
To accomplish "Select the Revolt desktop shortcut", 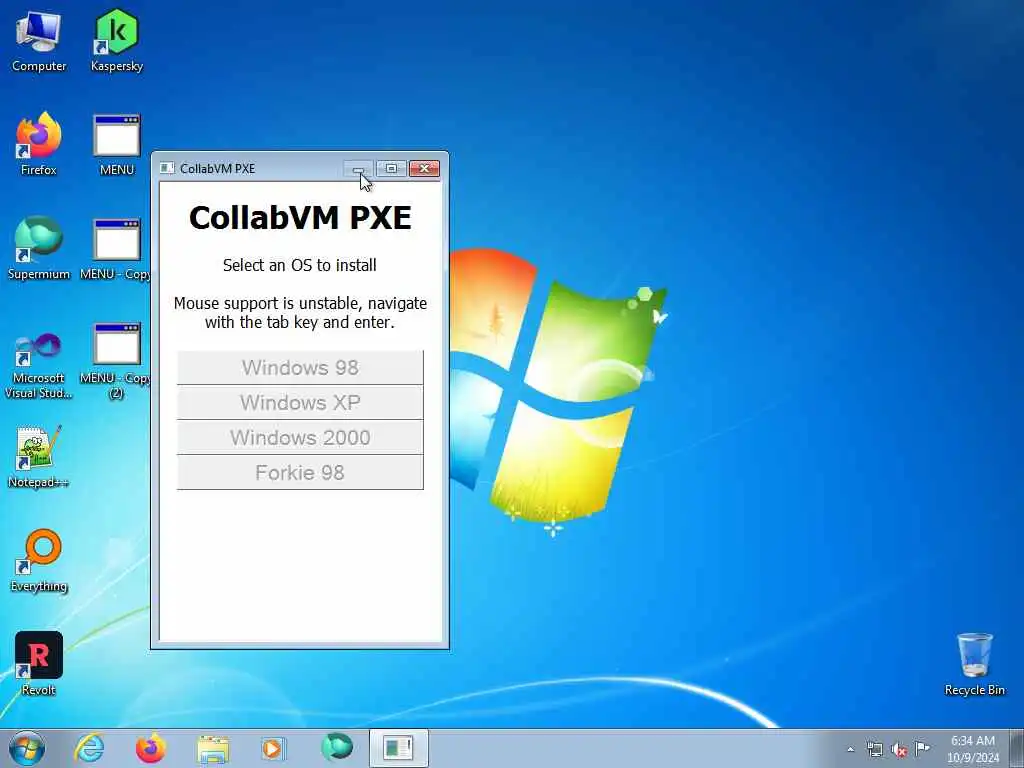I will click(39, 664).
